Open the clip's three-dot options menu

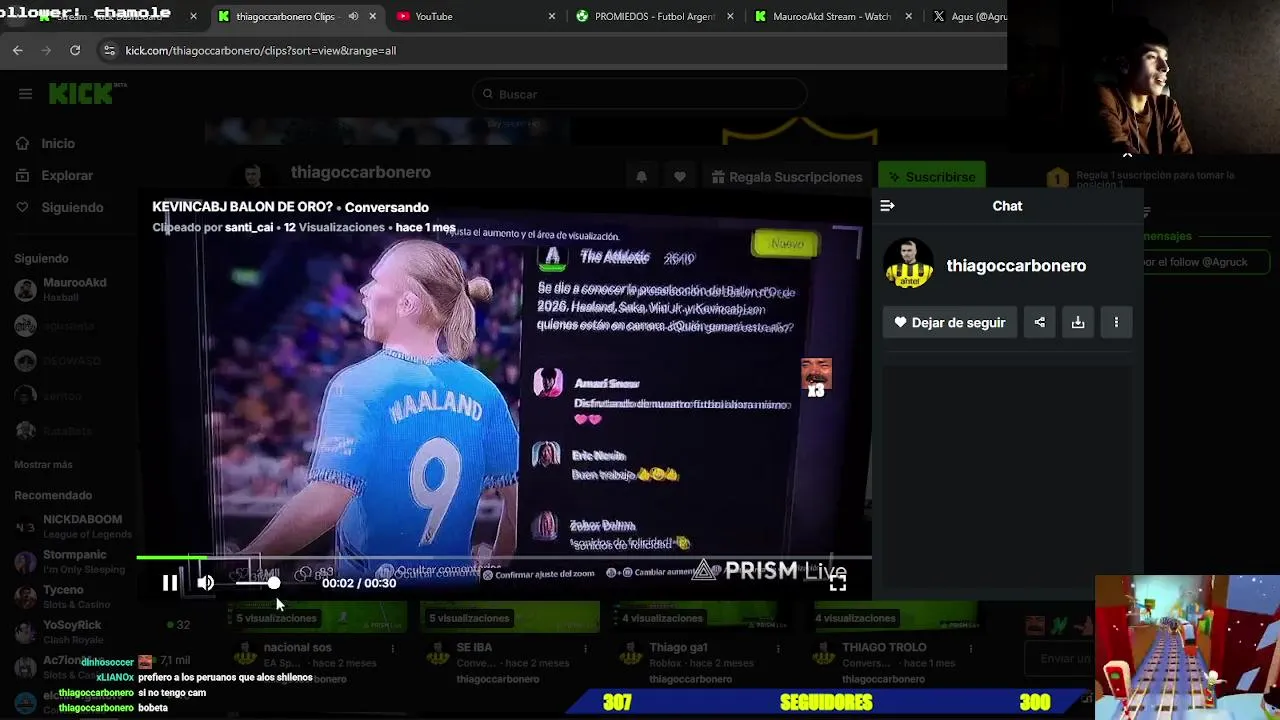coord(1116,322)
